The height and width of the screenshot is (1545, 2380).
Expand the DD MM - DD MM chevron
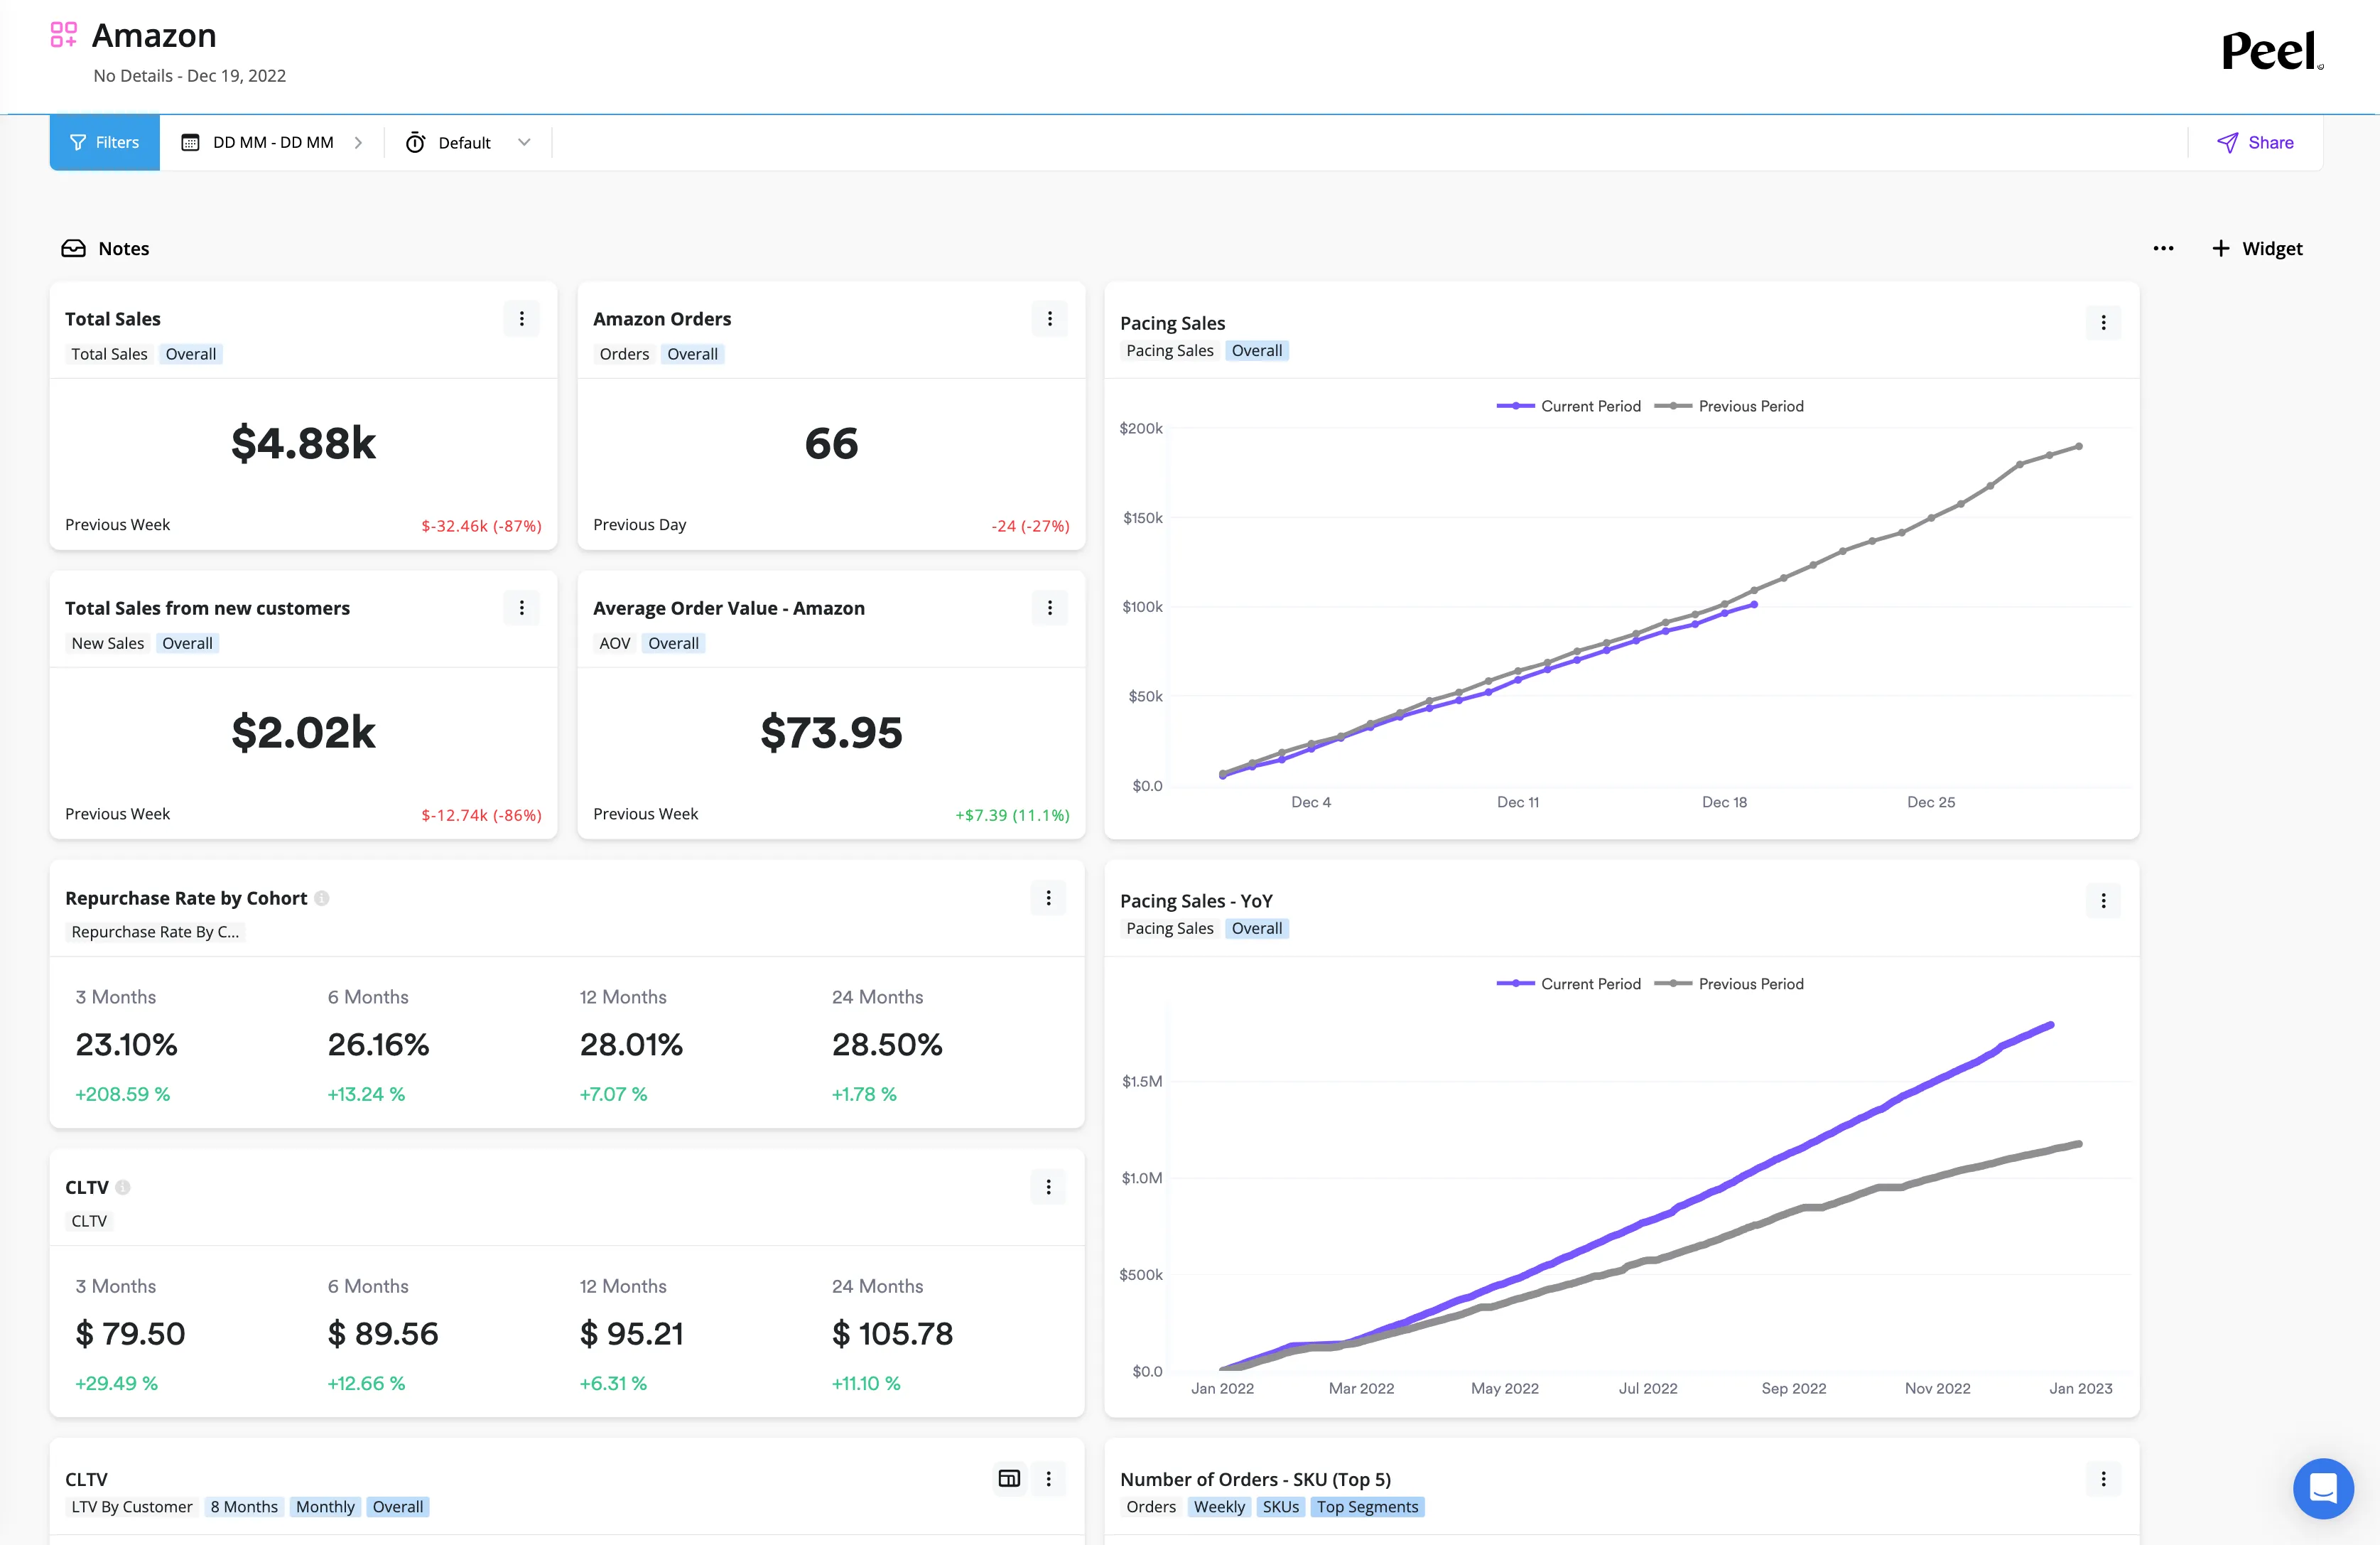click(x=358, y=142)
